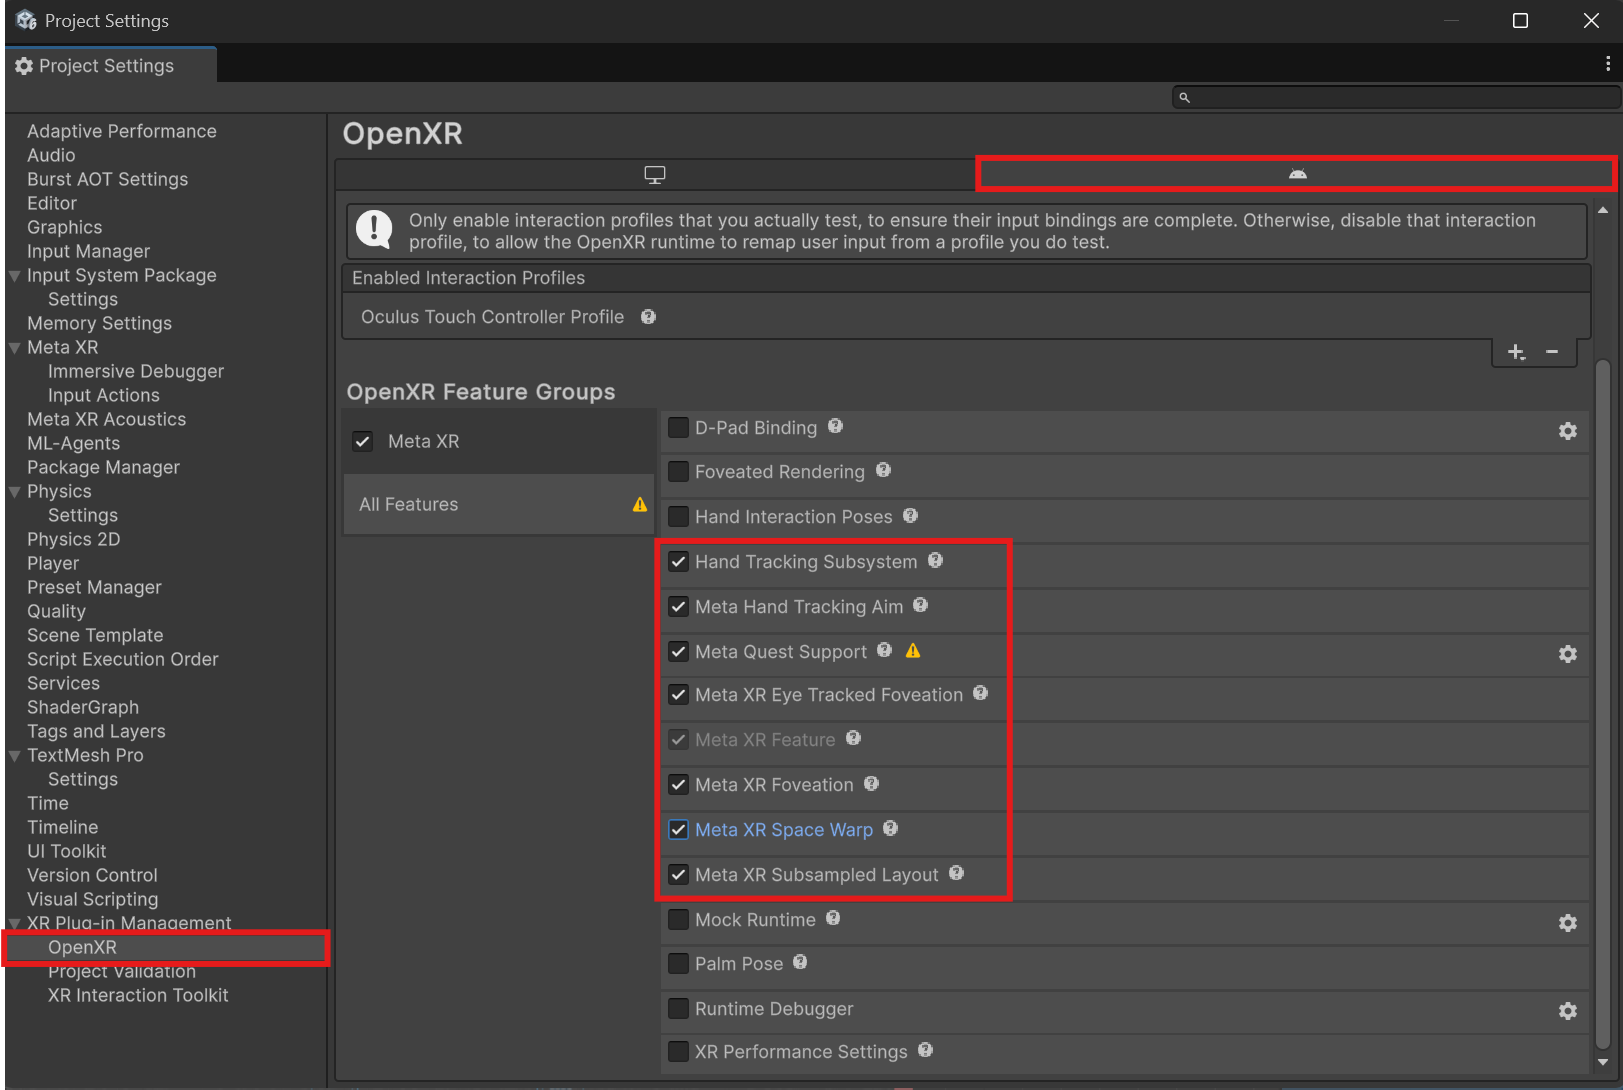
Task: Open help icon for D-Pad Binding
Action: (x=835, y=426)
